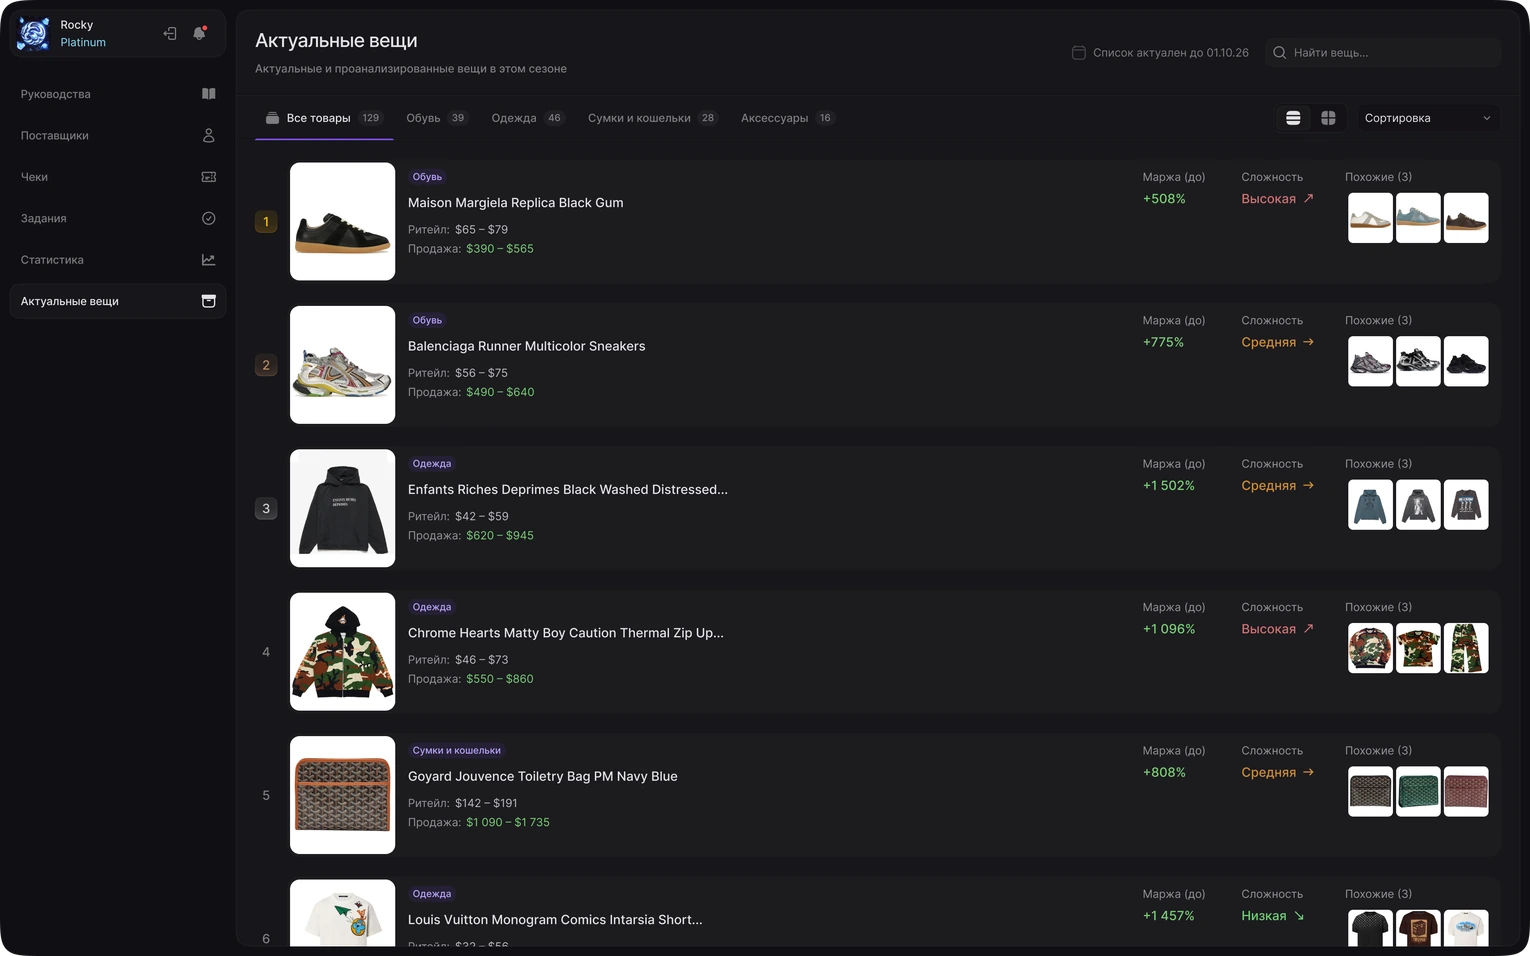Click the Goyard toiletry bag image
The image size is (1530, 956).
[x=342, y=795]
